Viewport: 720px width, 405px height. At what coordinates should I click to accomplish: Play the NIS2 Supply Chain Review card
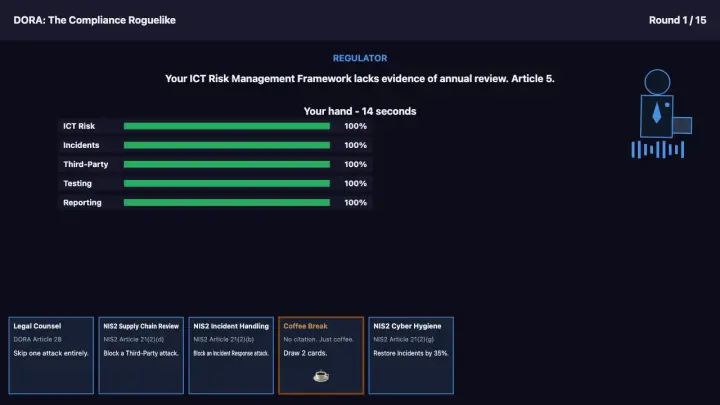click(141, 355)
